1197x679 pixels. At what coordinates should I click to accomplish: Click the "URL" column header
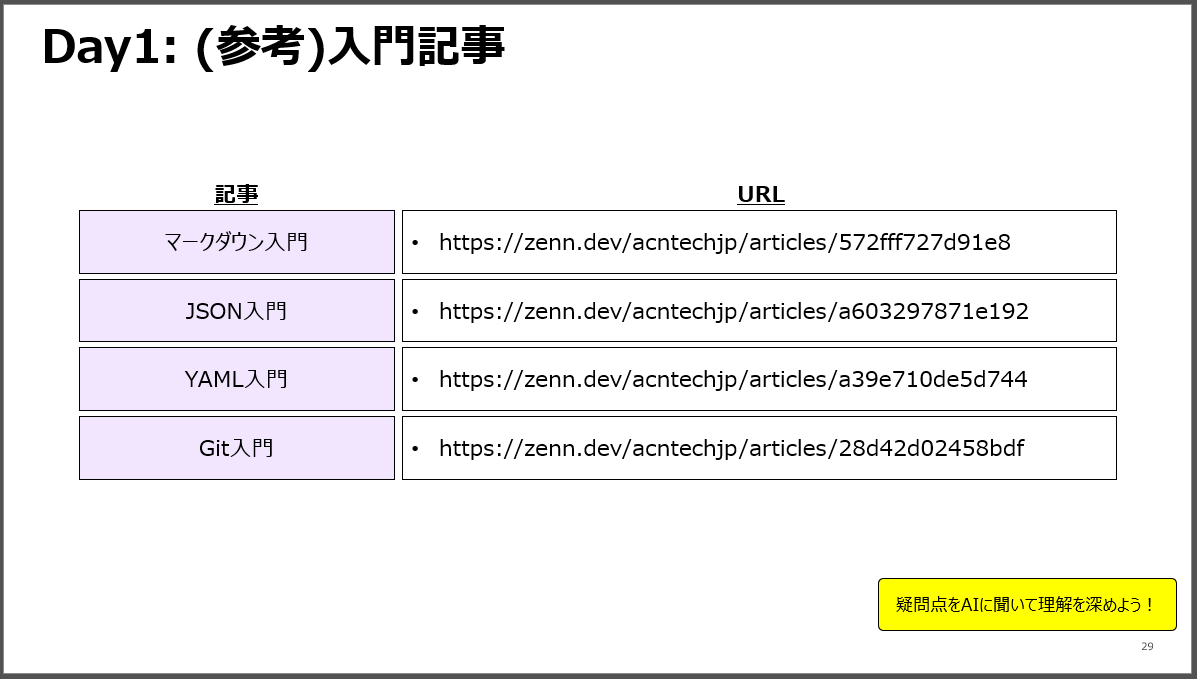pyautogui.click(x=760, y=194)
